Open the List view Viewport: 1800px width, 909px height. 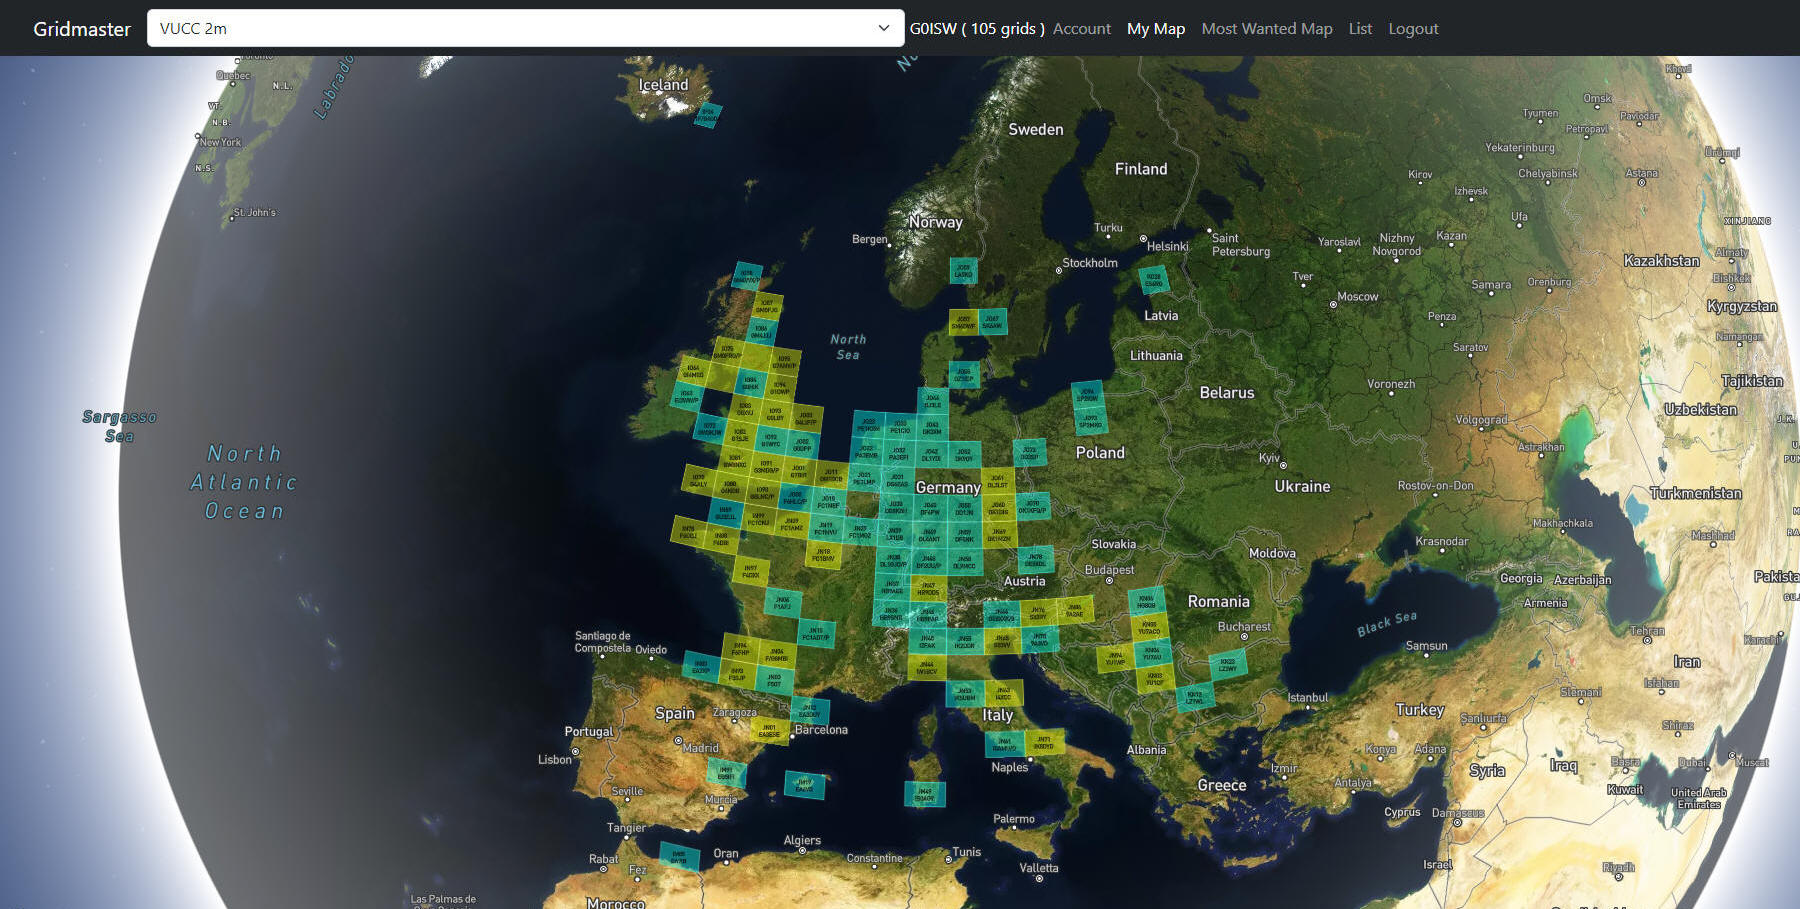(1360, 29)
